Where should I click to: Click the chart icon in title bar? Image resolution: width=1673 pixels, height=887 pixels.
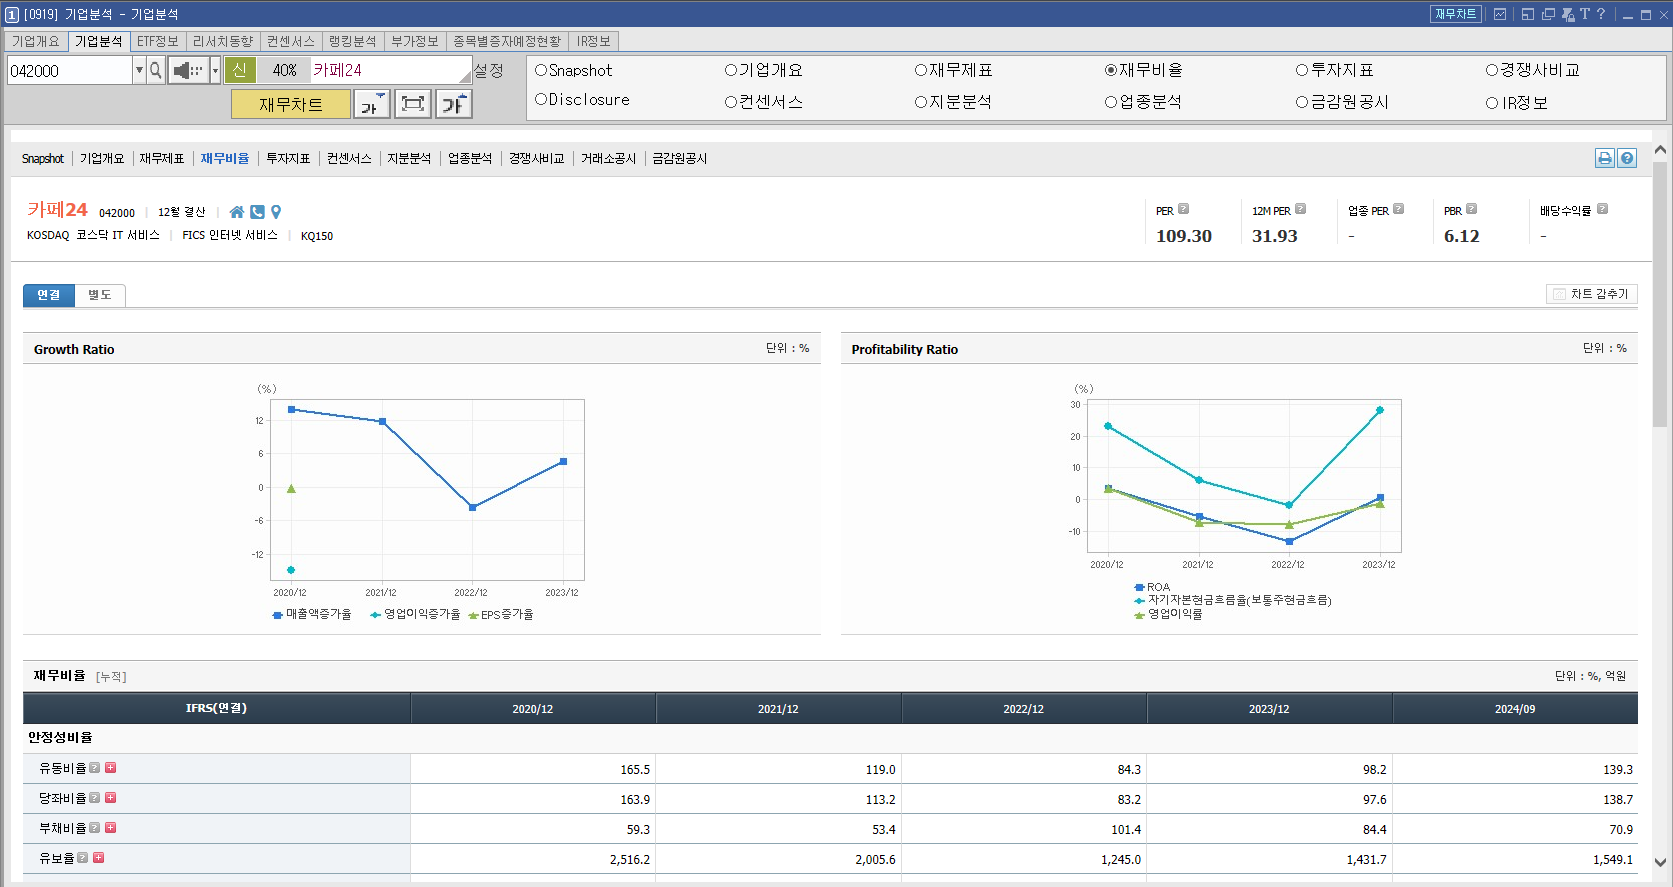pos(1500,14)
